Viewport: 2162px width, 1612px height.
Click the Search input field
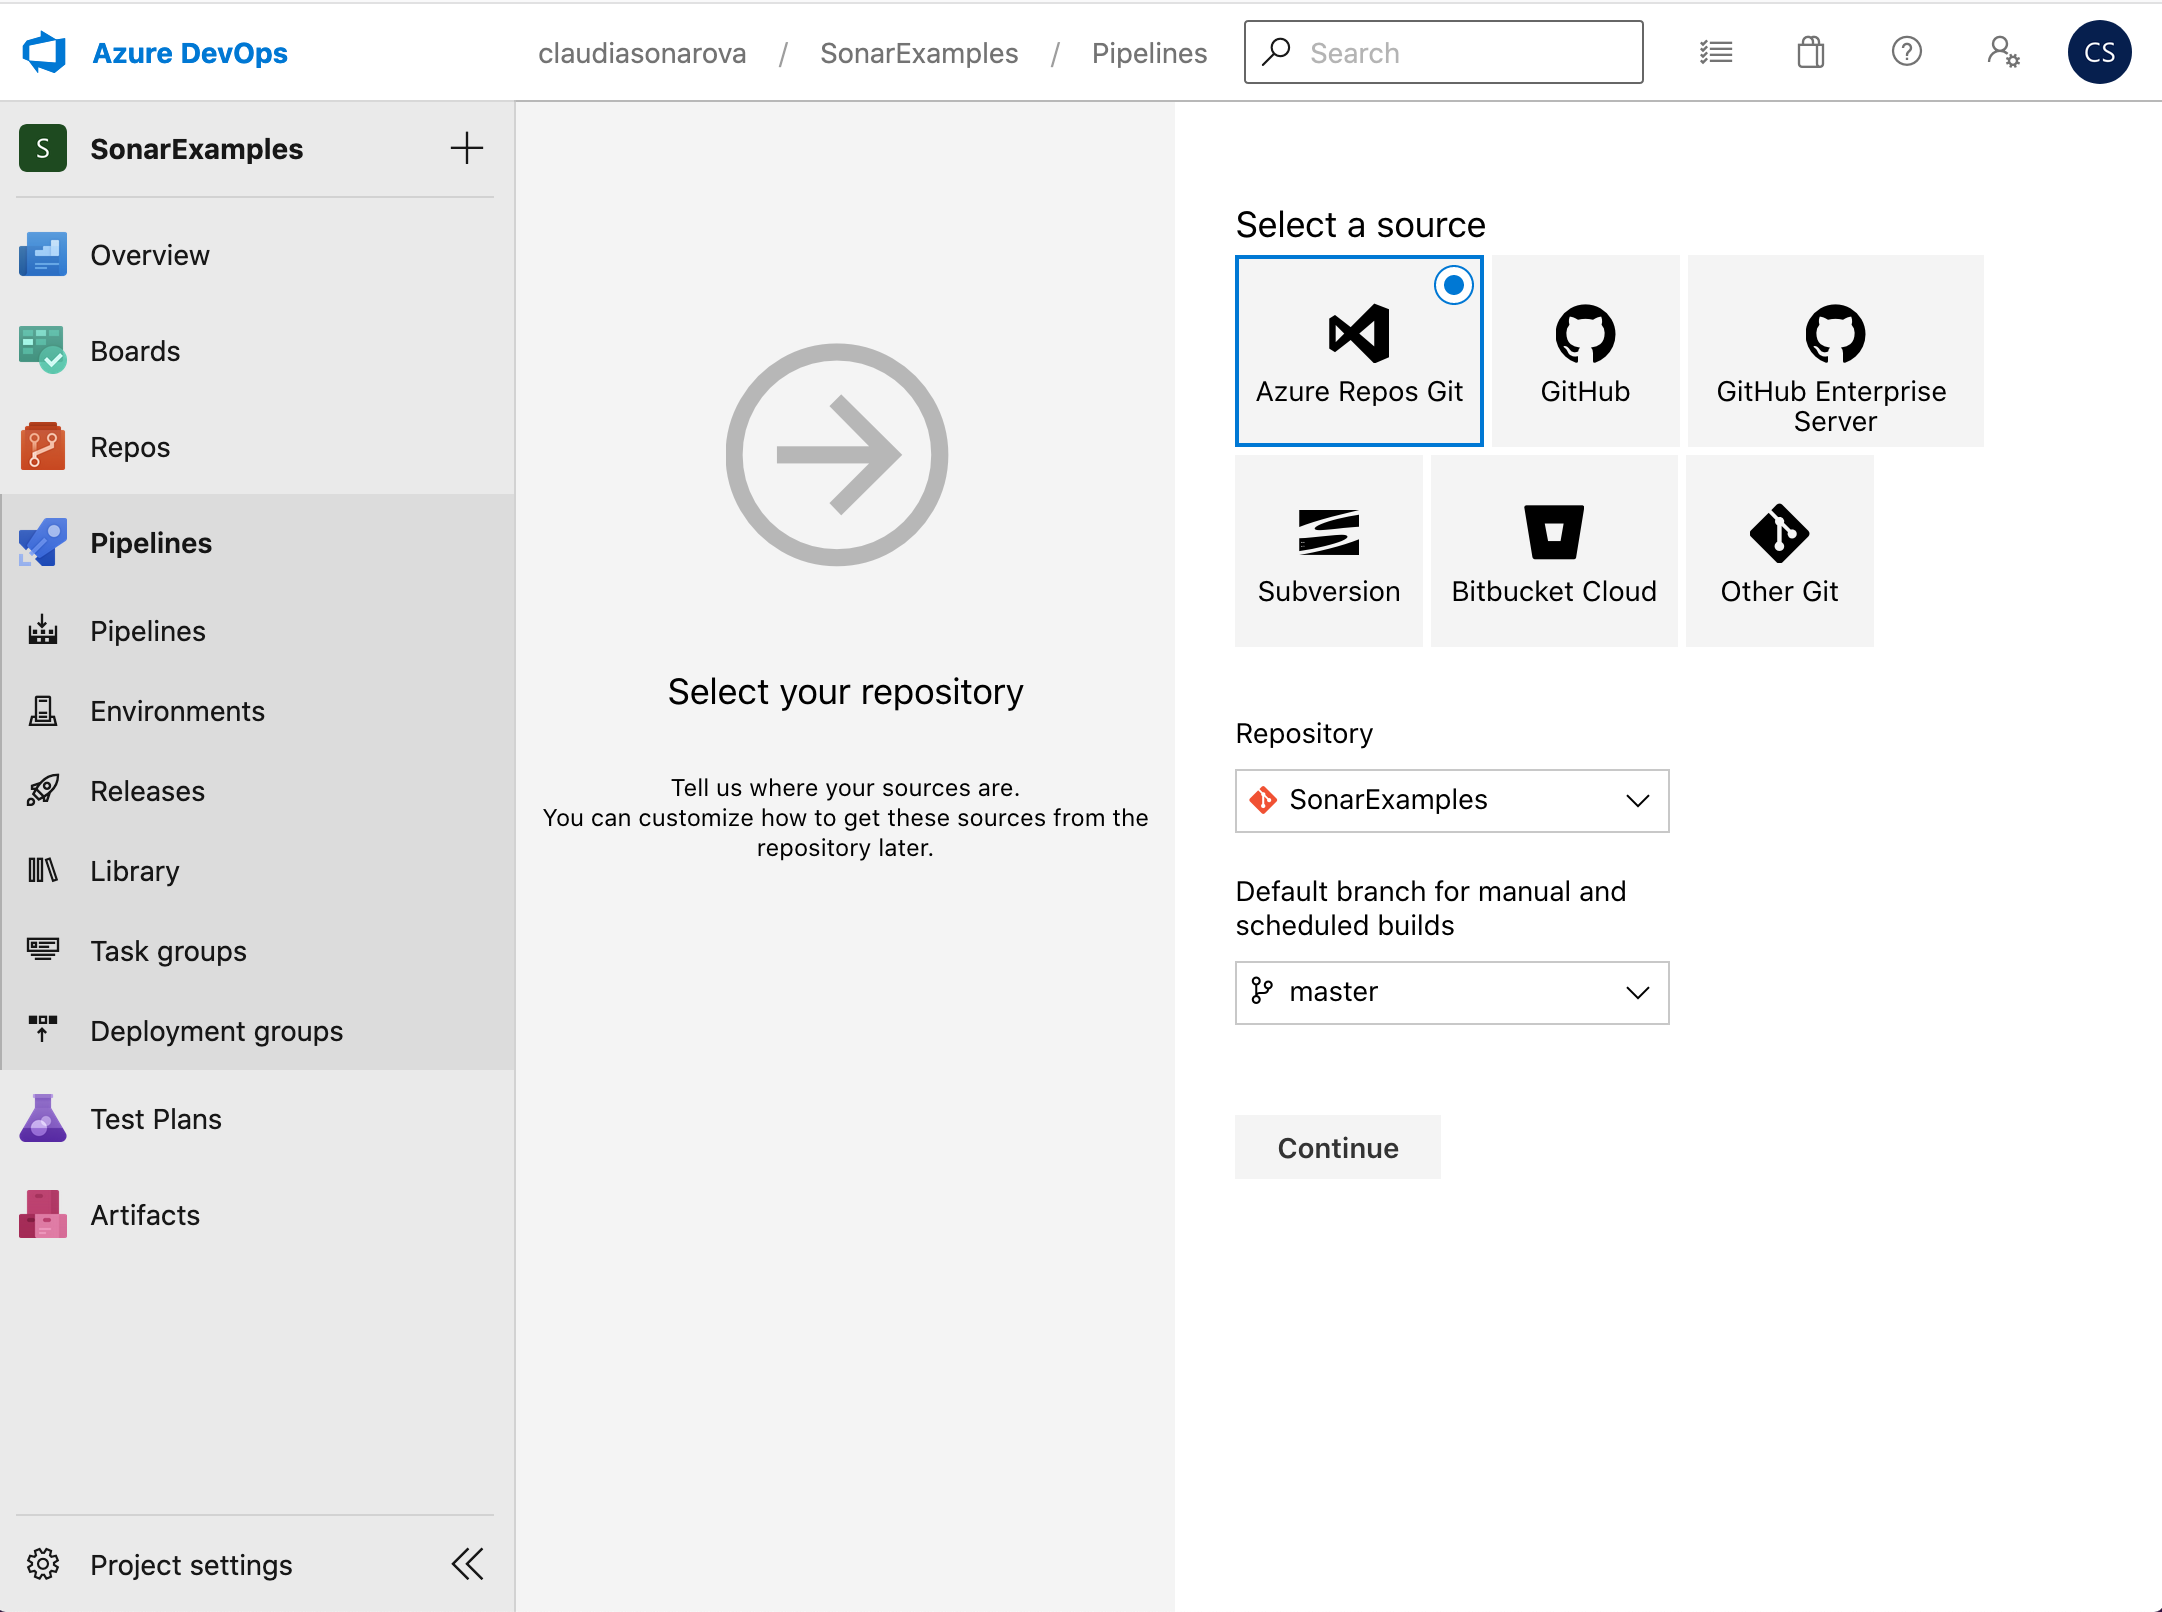[x=1448, y=51]
